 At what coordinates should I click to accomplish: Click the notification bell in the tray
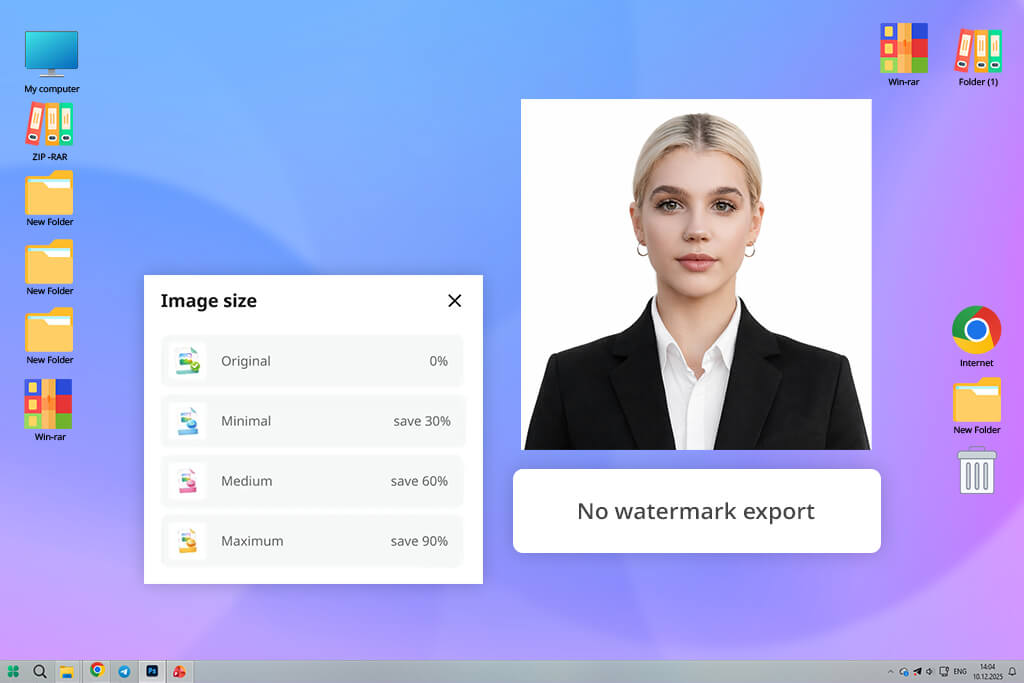(x=1012, y=671)
